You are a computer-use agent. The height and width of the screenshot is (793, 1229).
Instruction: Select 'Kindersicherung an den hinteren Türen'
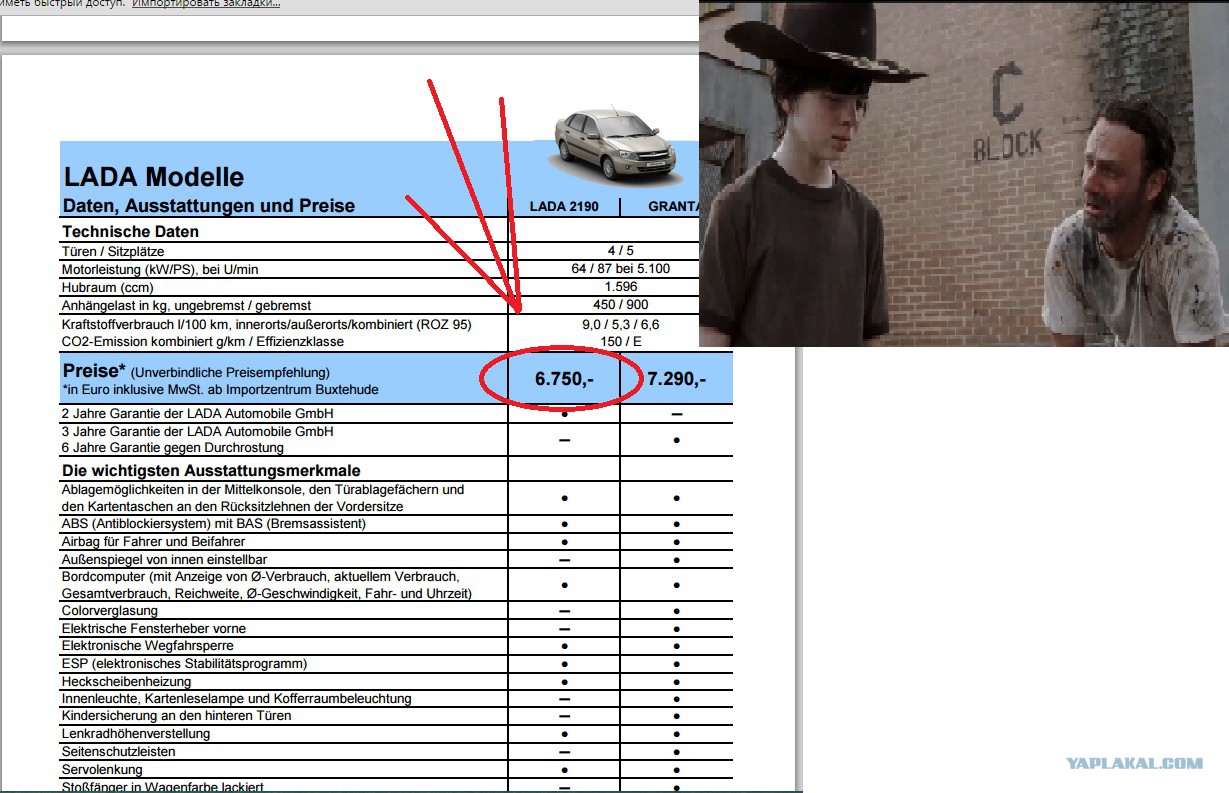tap(176, 716)
